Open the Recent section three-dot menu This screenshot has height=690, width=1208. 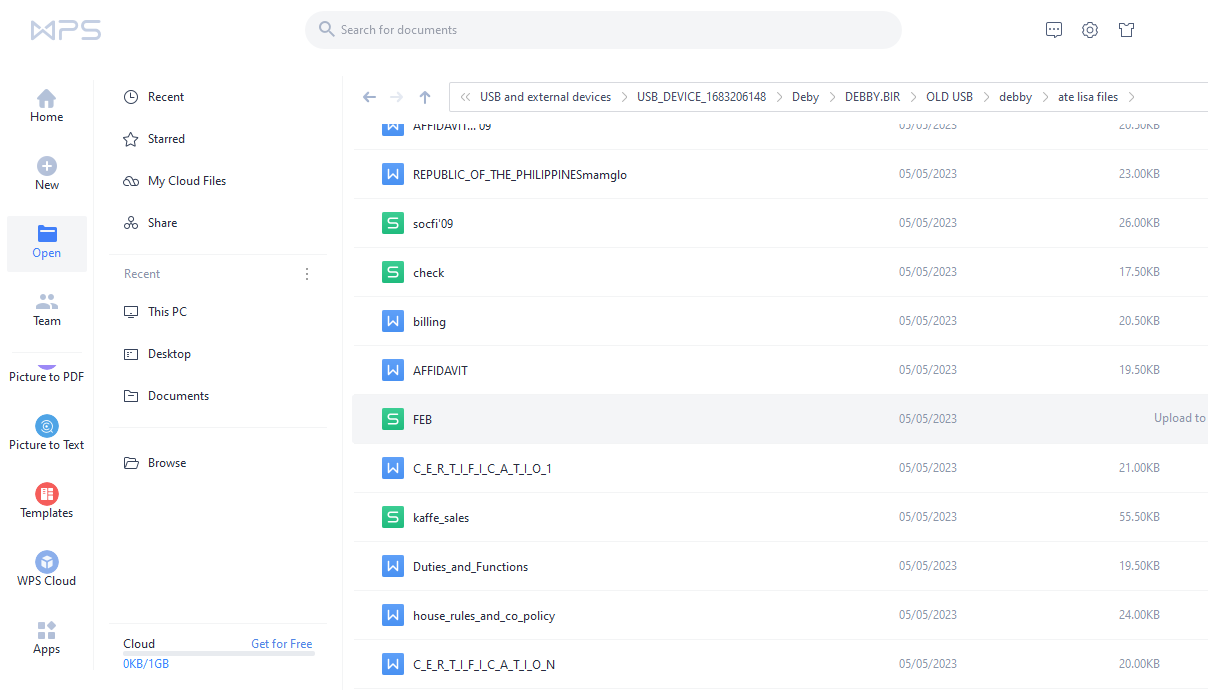coord(307,274)
